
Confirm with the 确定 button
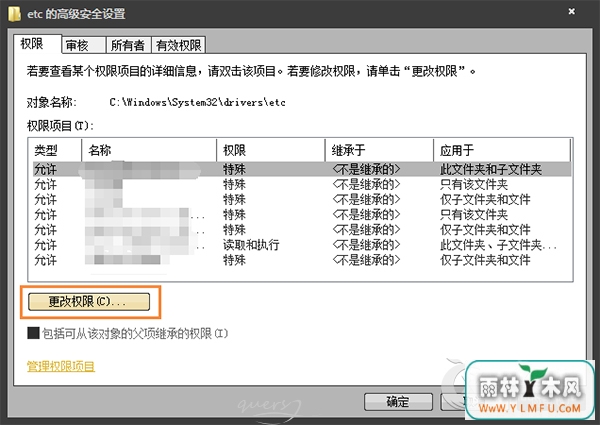[x=398, y=402]
